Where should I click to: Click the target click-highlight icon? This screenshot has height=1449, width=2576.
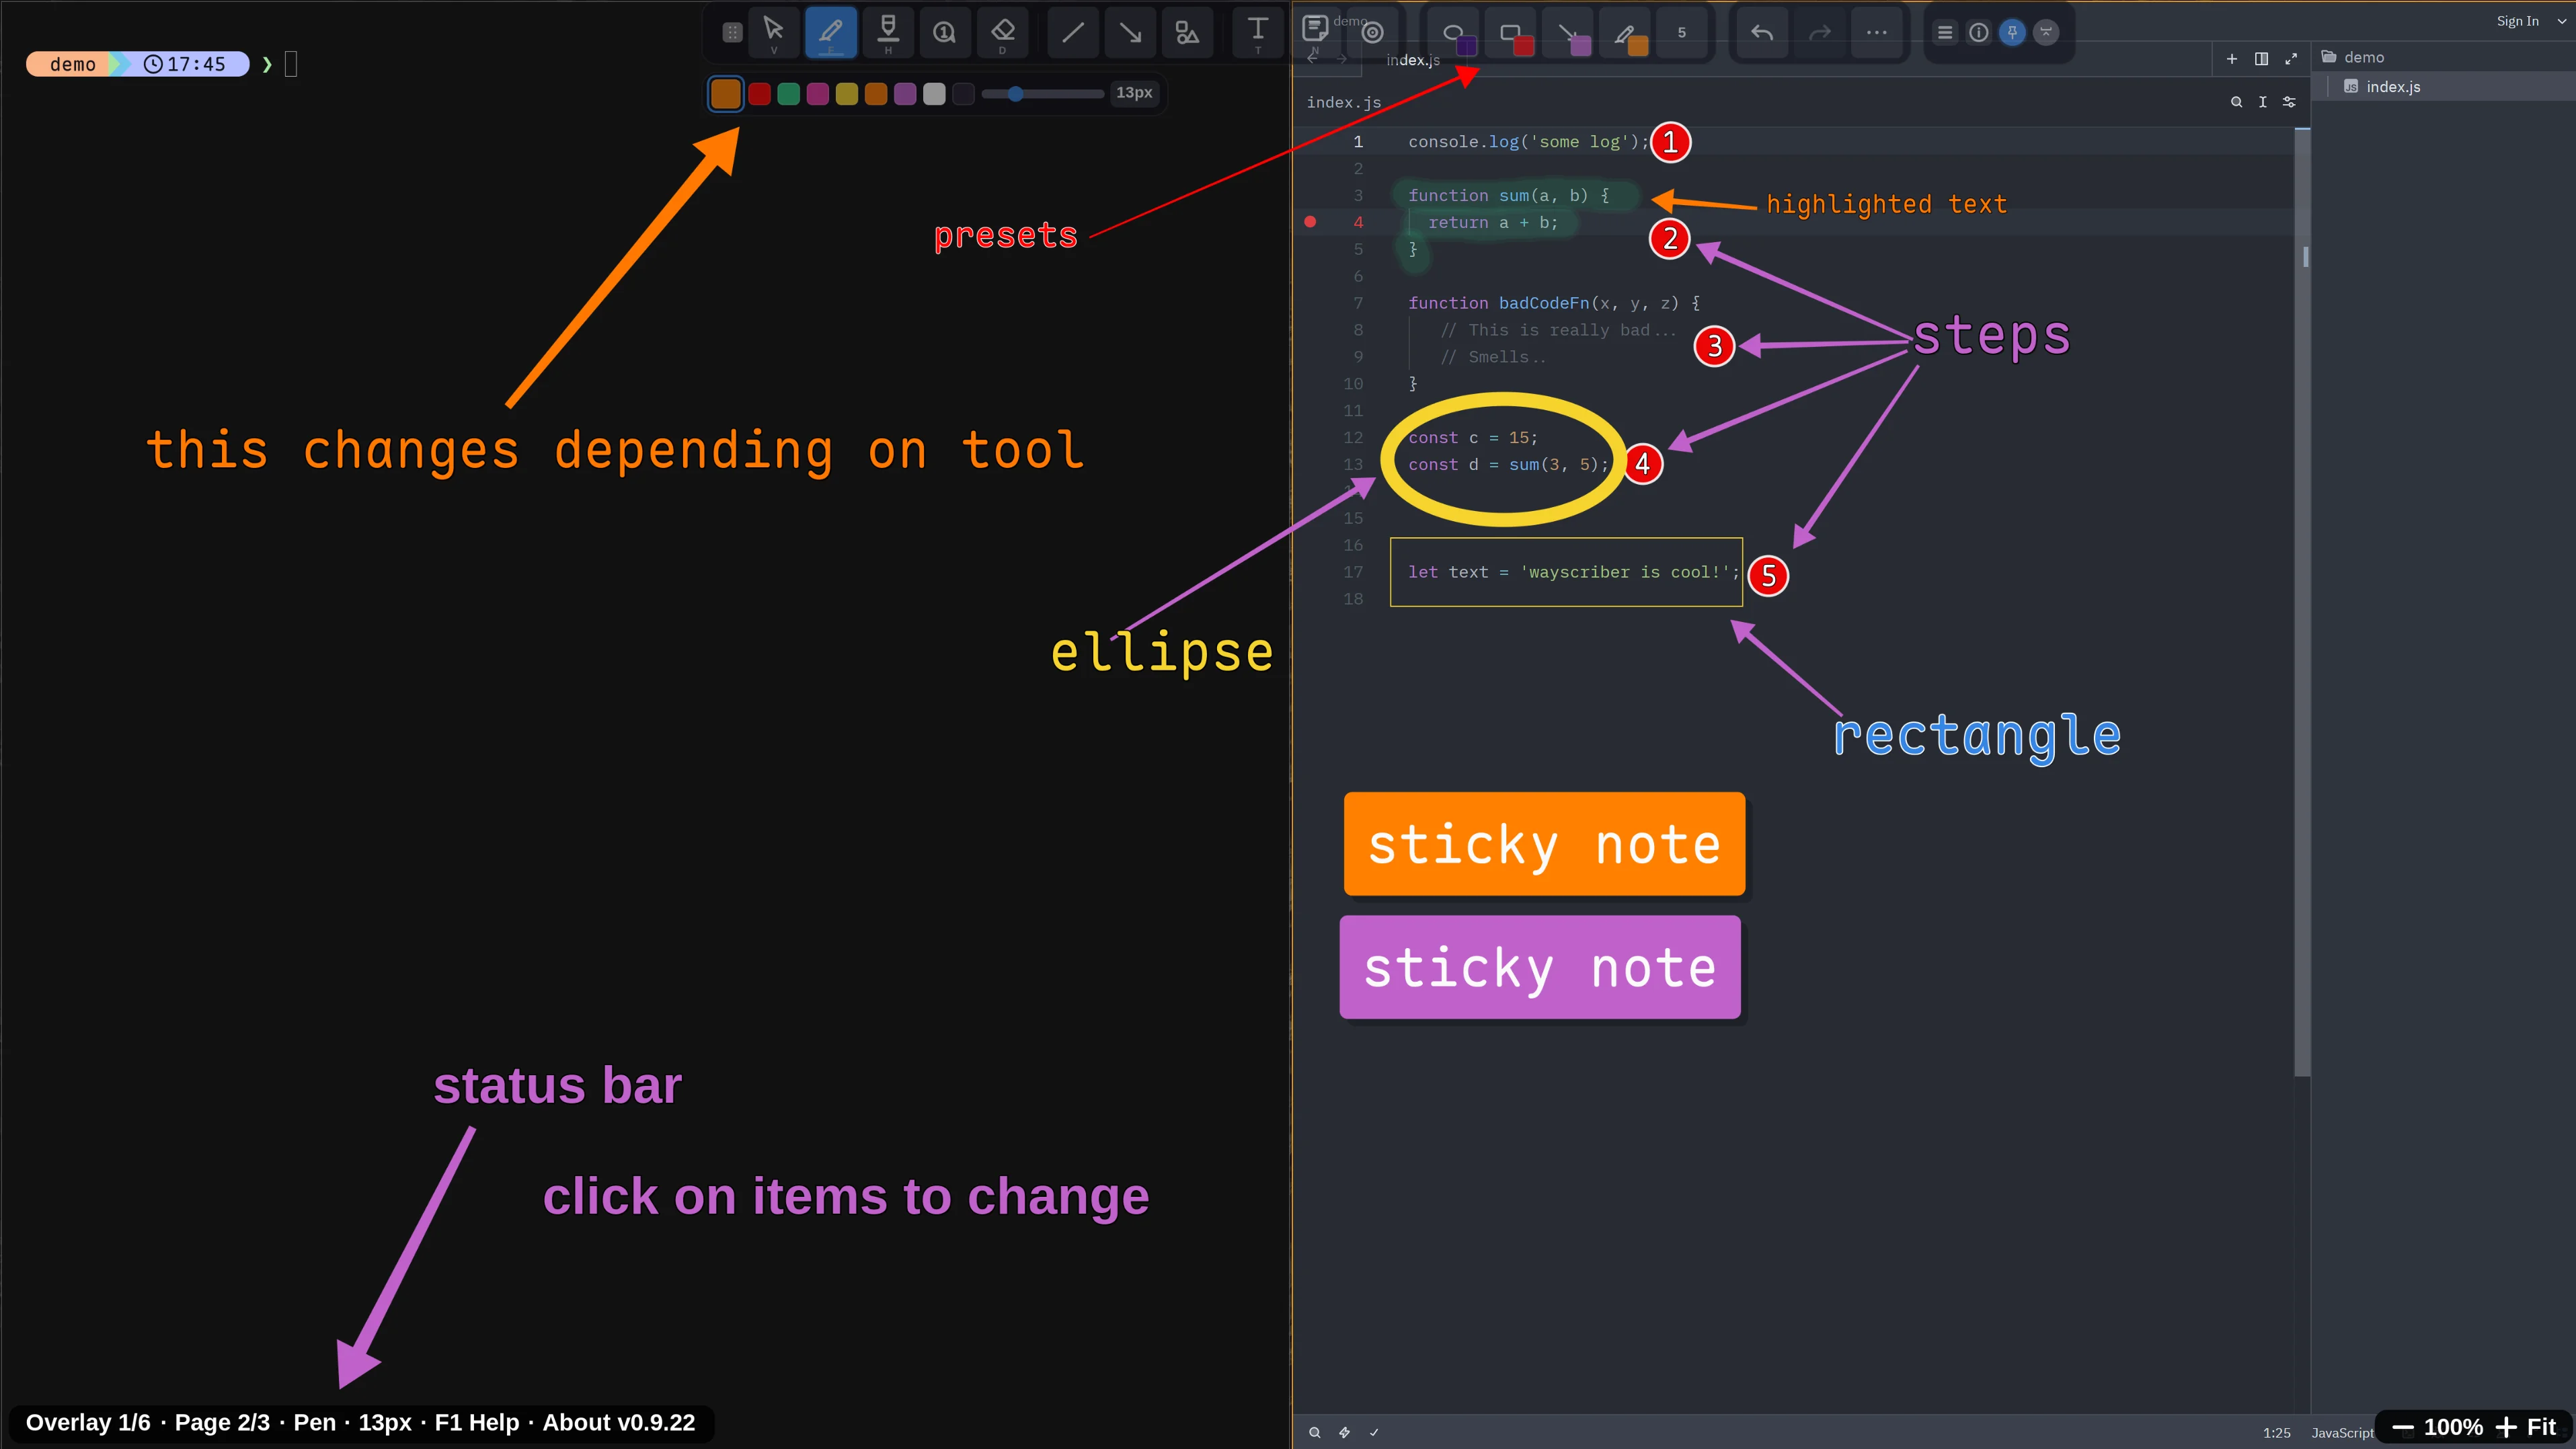(1373, 32)
